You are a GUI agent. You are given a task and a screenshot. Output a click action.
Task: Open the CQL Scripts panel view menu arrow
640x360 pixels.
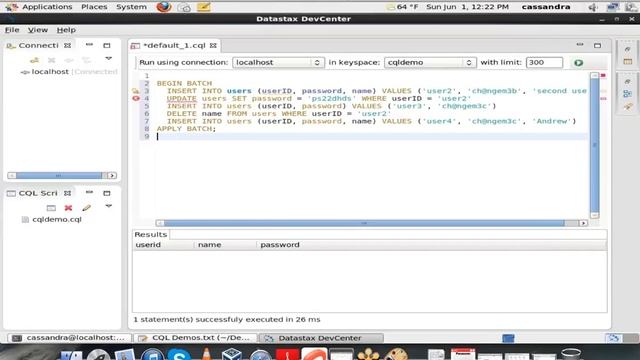pyautogui.click(x=109, y=207)
